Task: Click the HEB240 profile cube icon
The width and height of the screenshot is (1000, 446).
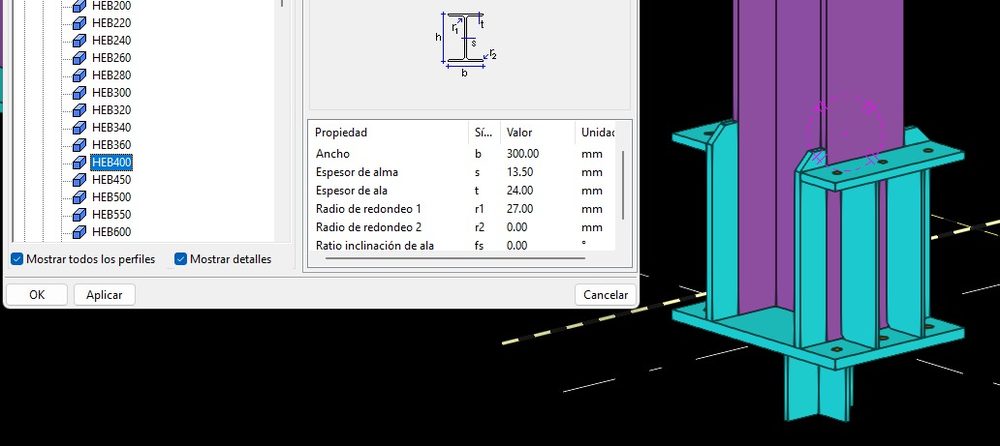Action: tap(79, 40)
